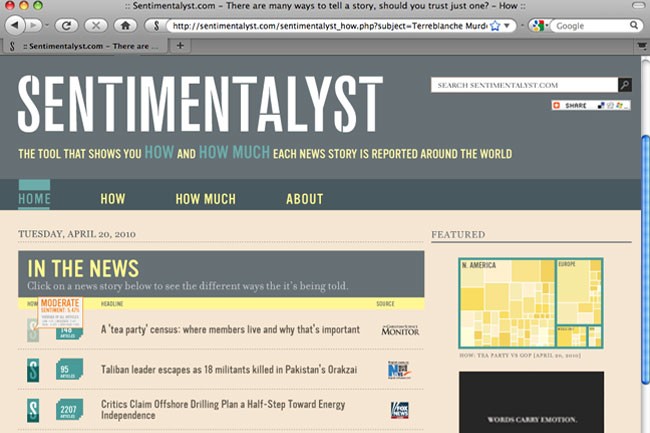
Task: Open the HOW navigation item
Action: coord(113,199)
